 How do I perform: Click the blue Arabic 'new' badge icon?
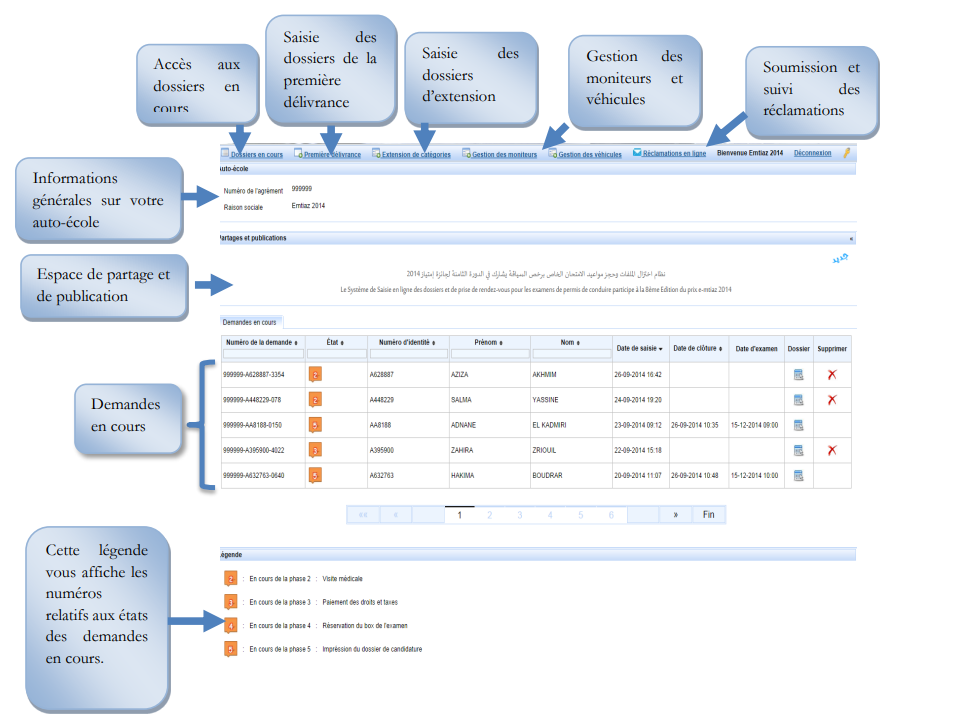click(840, 258)
